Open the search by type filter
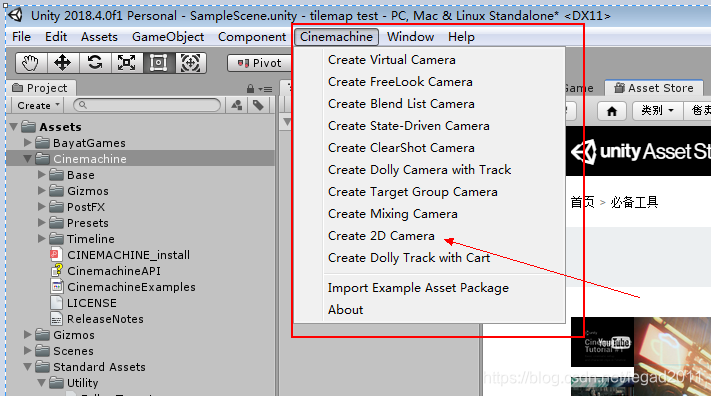Viewport: 711px width, 396px height. (236, 105)
